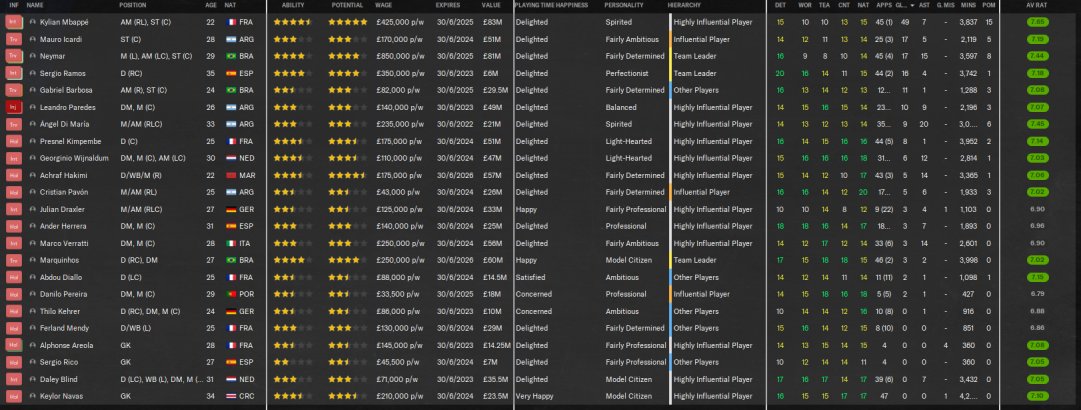This screenshot has height=410, width=1081.
Task: Click the Italy flag in Marco Verratti's row
Action: 231,243
